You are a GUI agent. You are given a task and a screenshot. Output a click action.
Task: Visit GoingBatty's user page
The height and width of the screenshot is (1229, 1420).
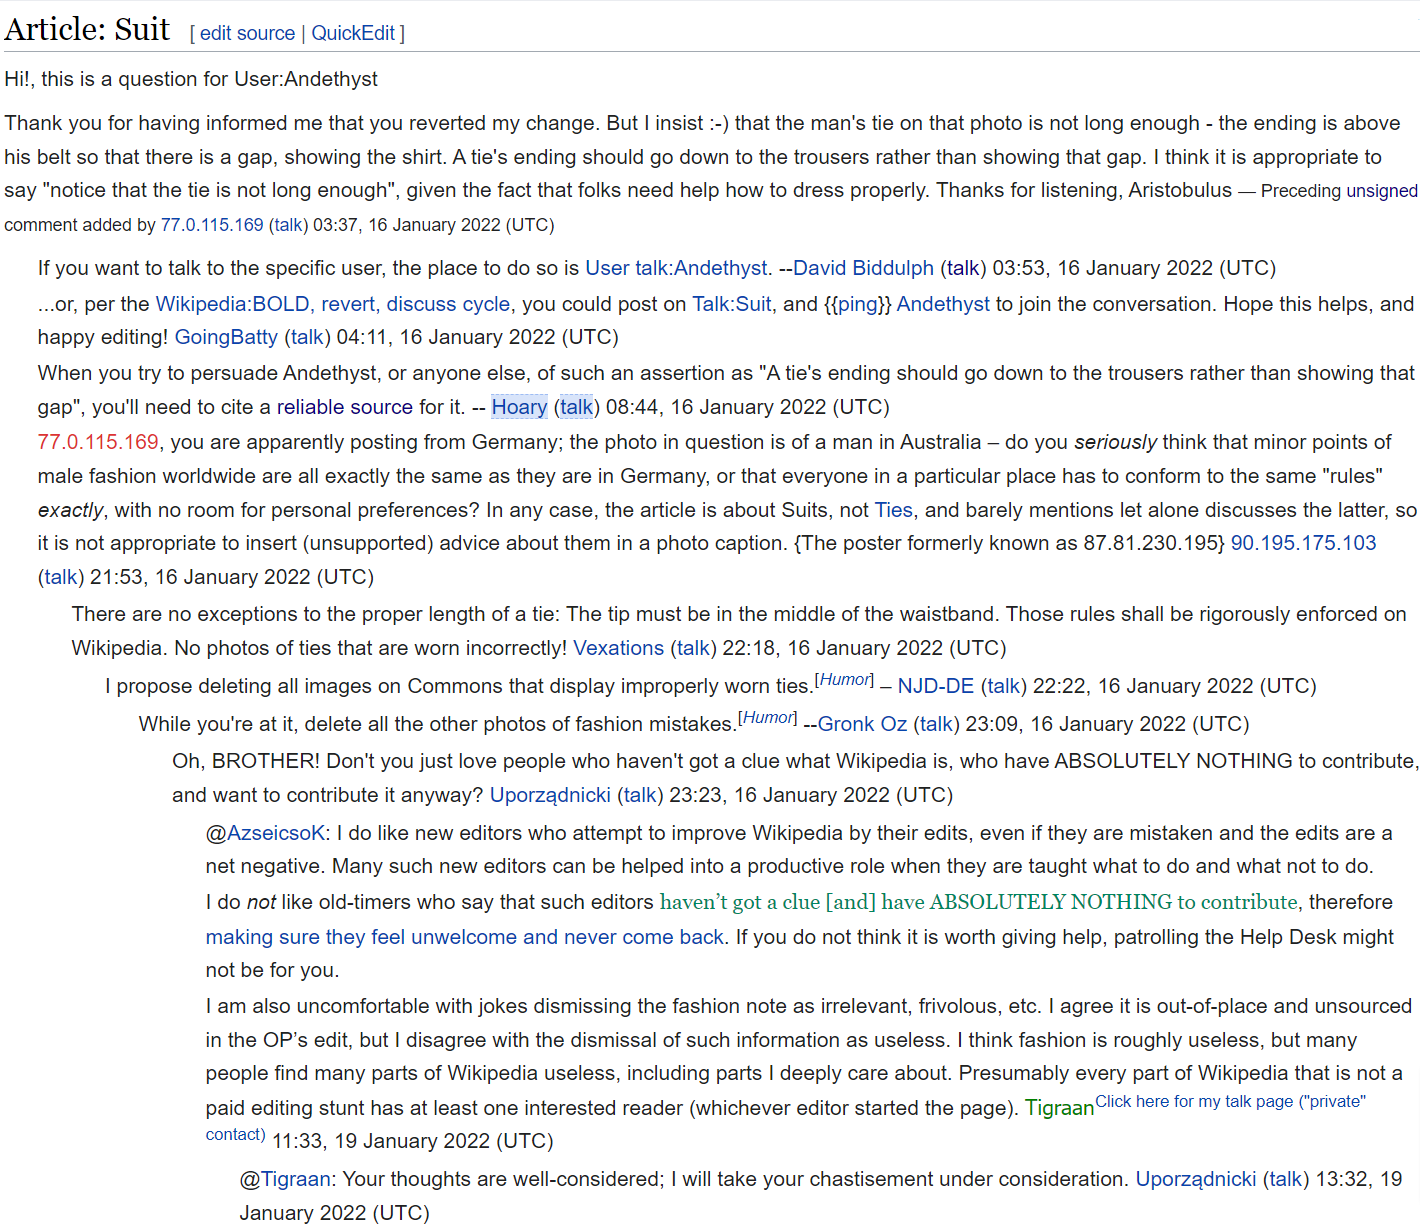[x=226, y=337]
